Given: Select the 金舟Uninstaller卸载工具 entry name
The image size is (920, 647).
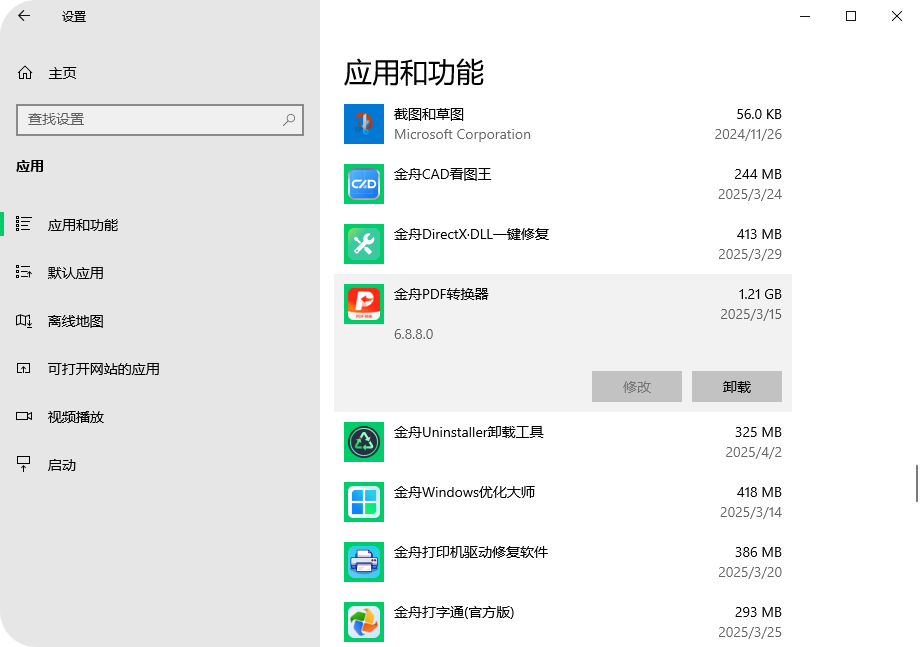Looking at the screenshot, I should (x=469, y=432).
